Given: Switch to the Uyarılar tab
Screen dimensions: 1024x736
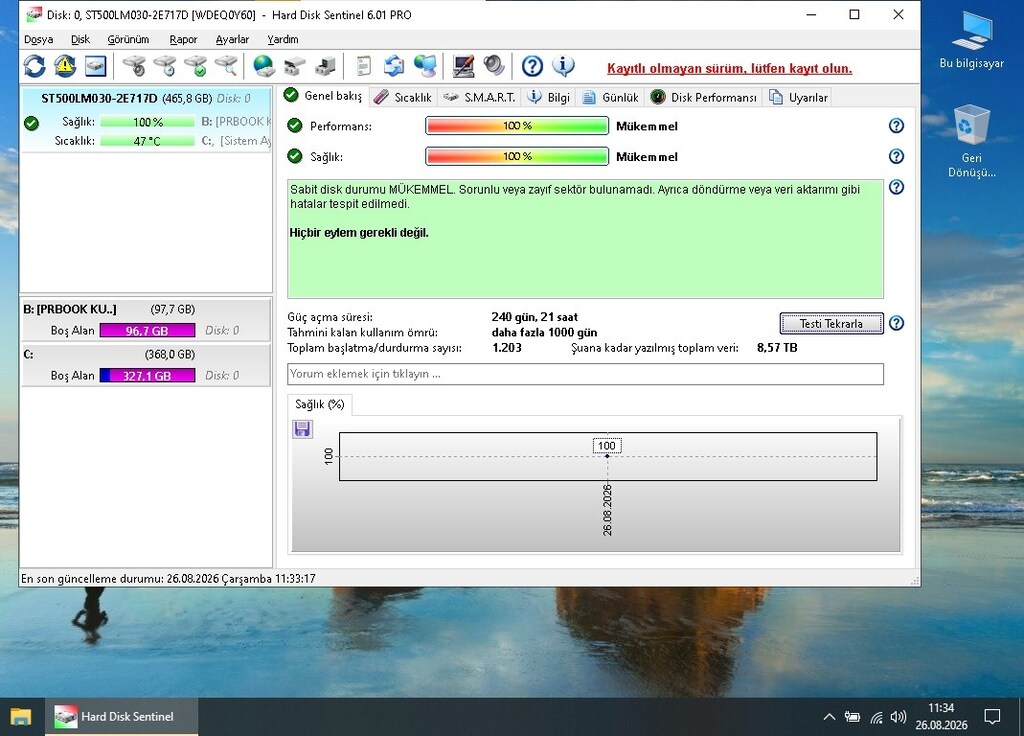Looking at the screenshot, I should (798, 97).
